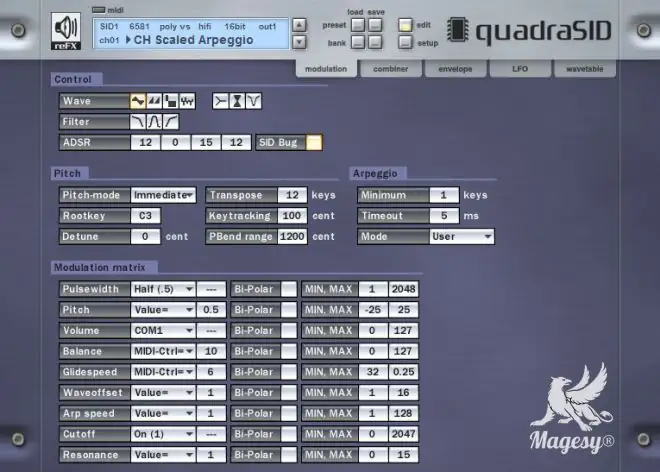Screen dimensions: 660x472
Task: Open the Pitch modulation source dropdown
Action: click(163, 310)
